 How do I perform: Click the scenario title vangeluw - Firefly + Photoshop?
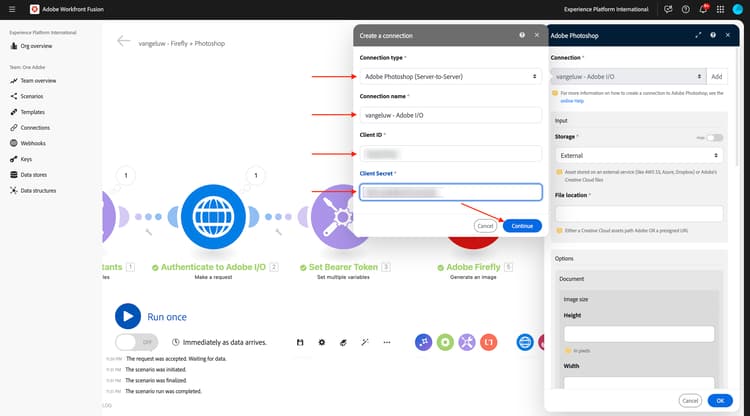click(x=182, y=44)
